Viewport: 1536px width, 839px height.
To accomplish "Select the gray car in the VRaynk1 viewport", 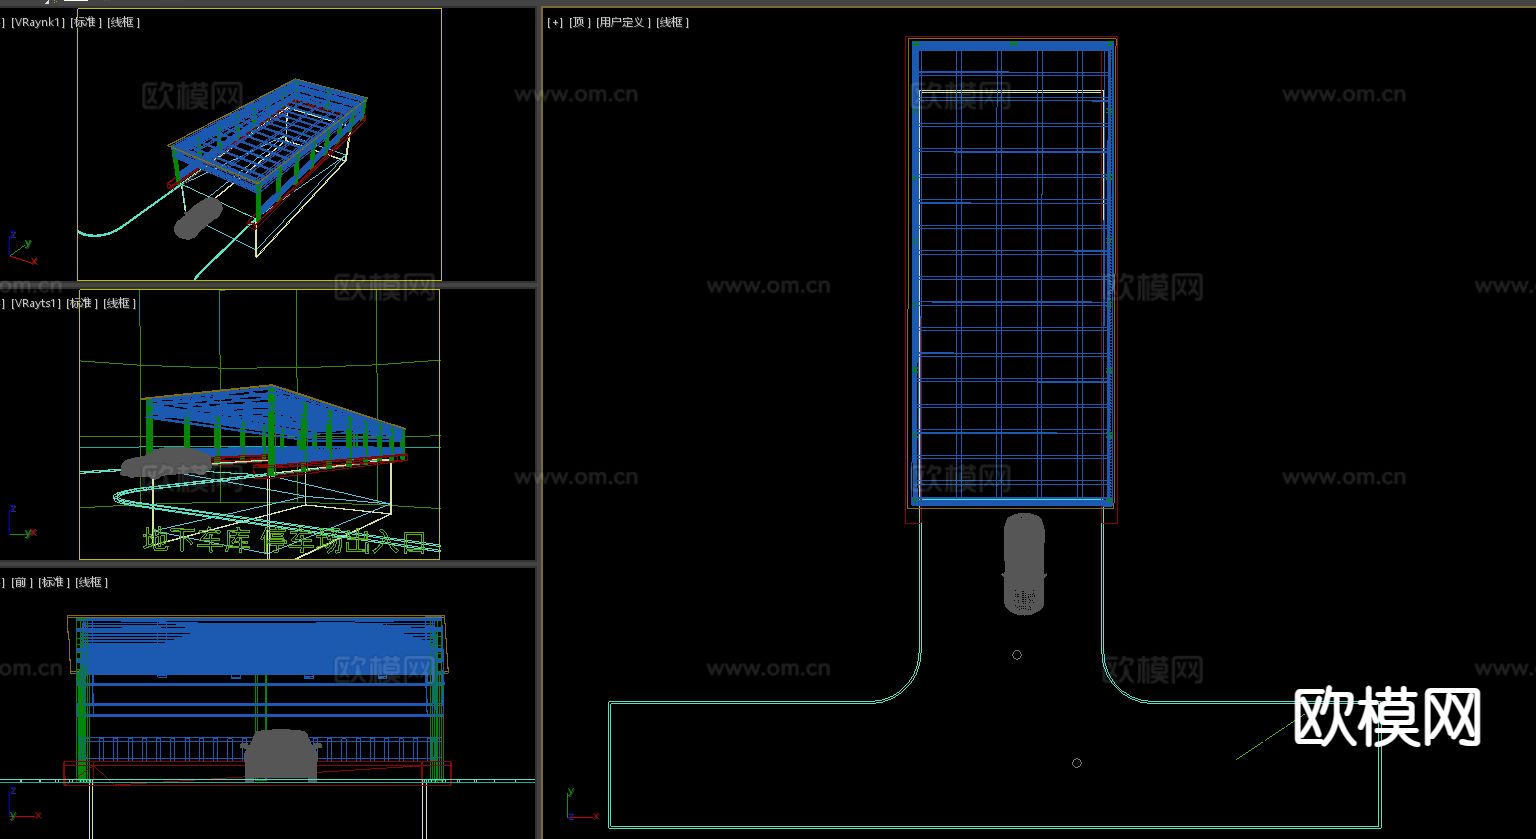I will click(x=198, y=219).
